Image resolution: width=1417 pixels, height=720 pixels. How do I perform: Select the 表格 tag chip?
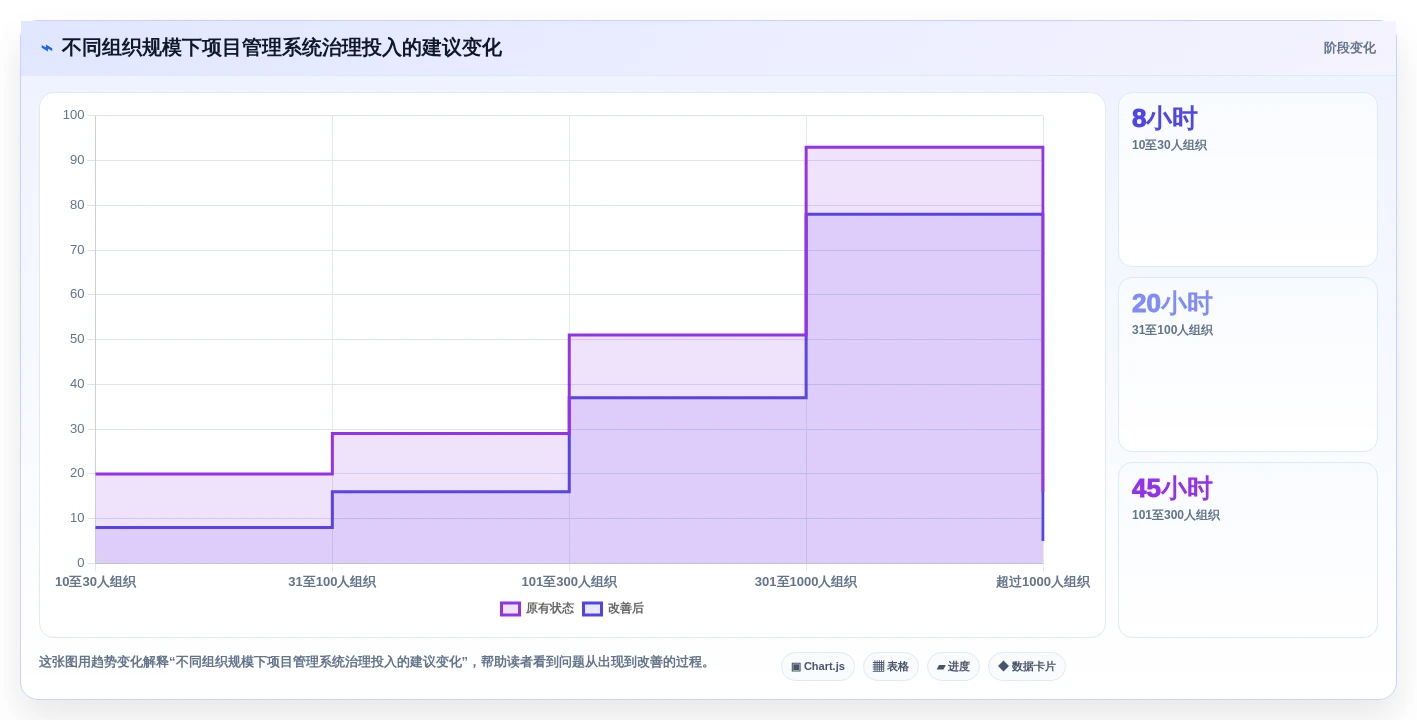(x=890, y=666)
